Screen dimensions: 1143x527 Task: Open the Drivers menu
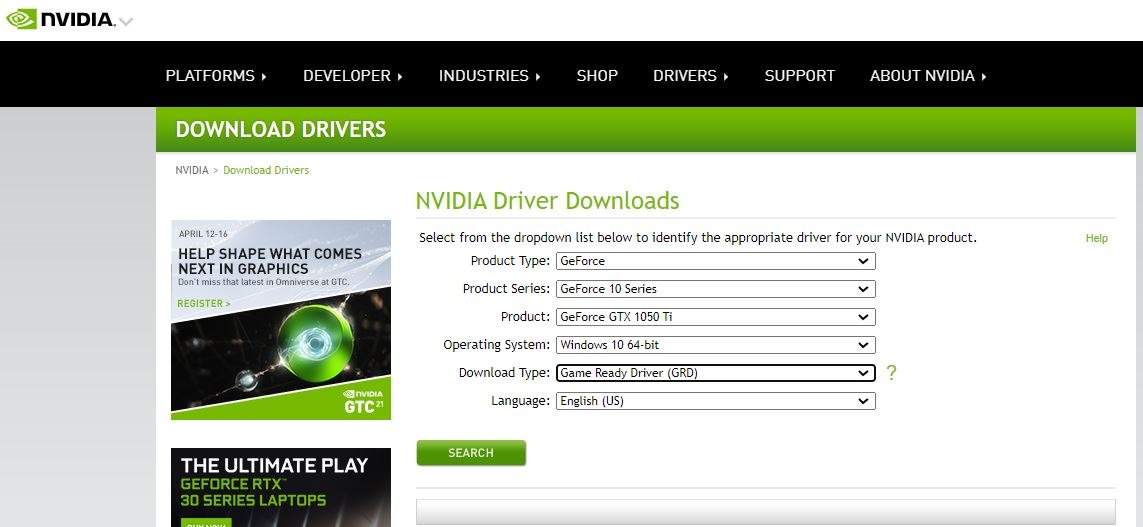(x=690, y=76)
